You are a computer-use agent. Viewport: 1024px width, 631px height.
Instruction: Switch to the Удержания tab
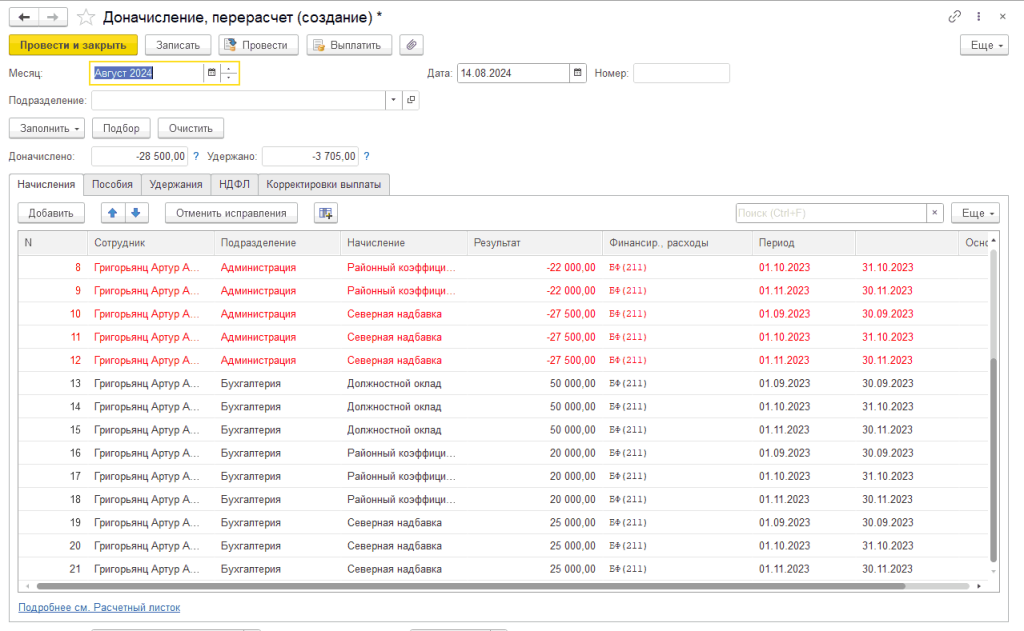pyautogui.click(x=176, y=184)
